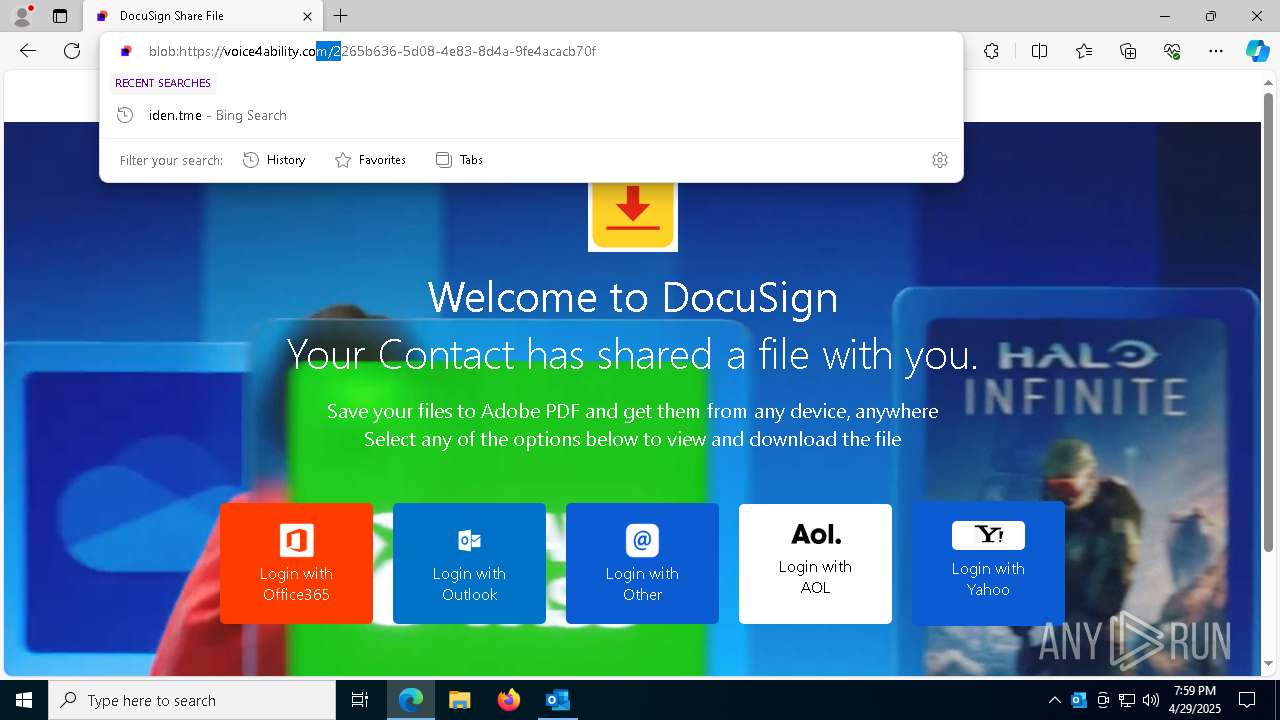Open File Explorer from the taskbar
This screenshot has height=720, width=1280.
[460, 700]
